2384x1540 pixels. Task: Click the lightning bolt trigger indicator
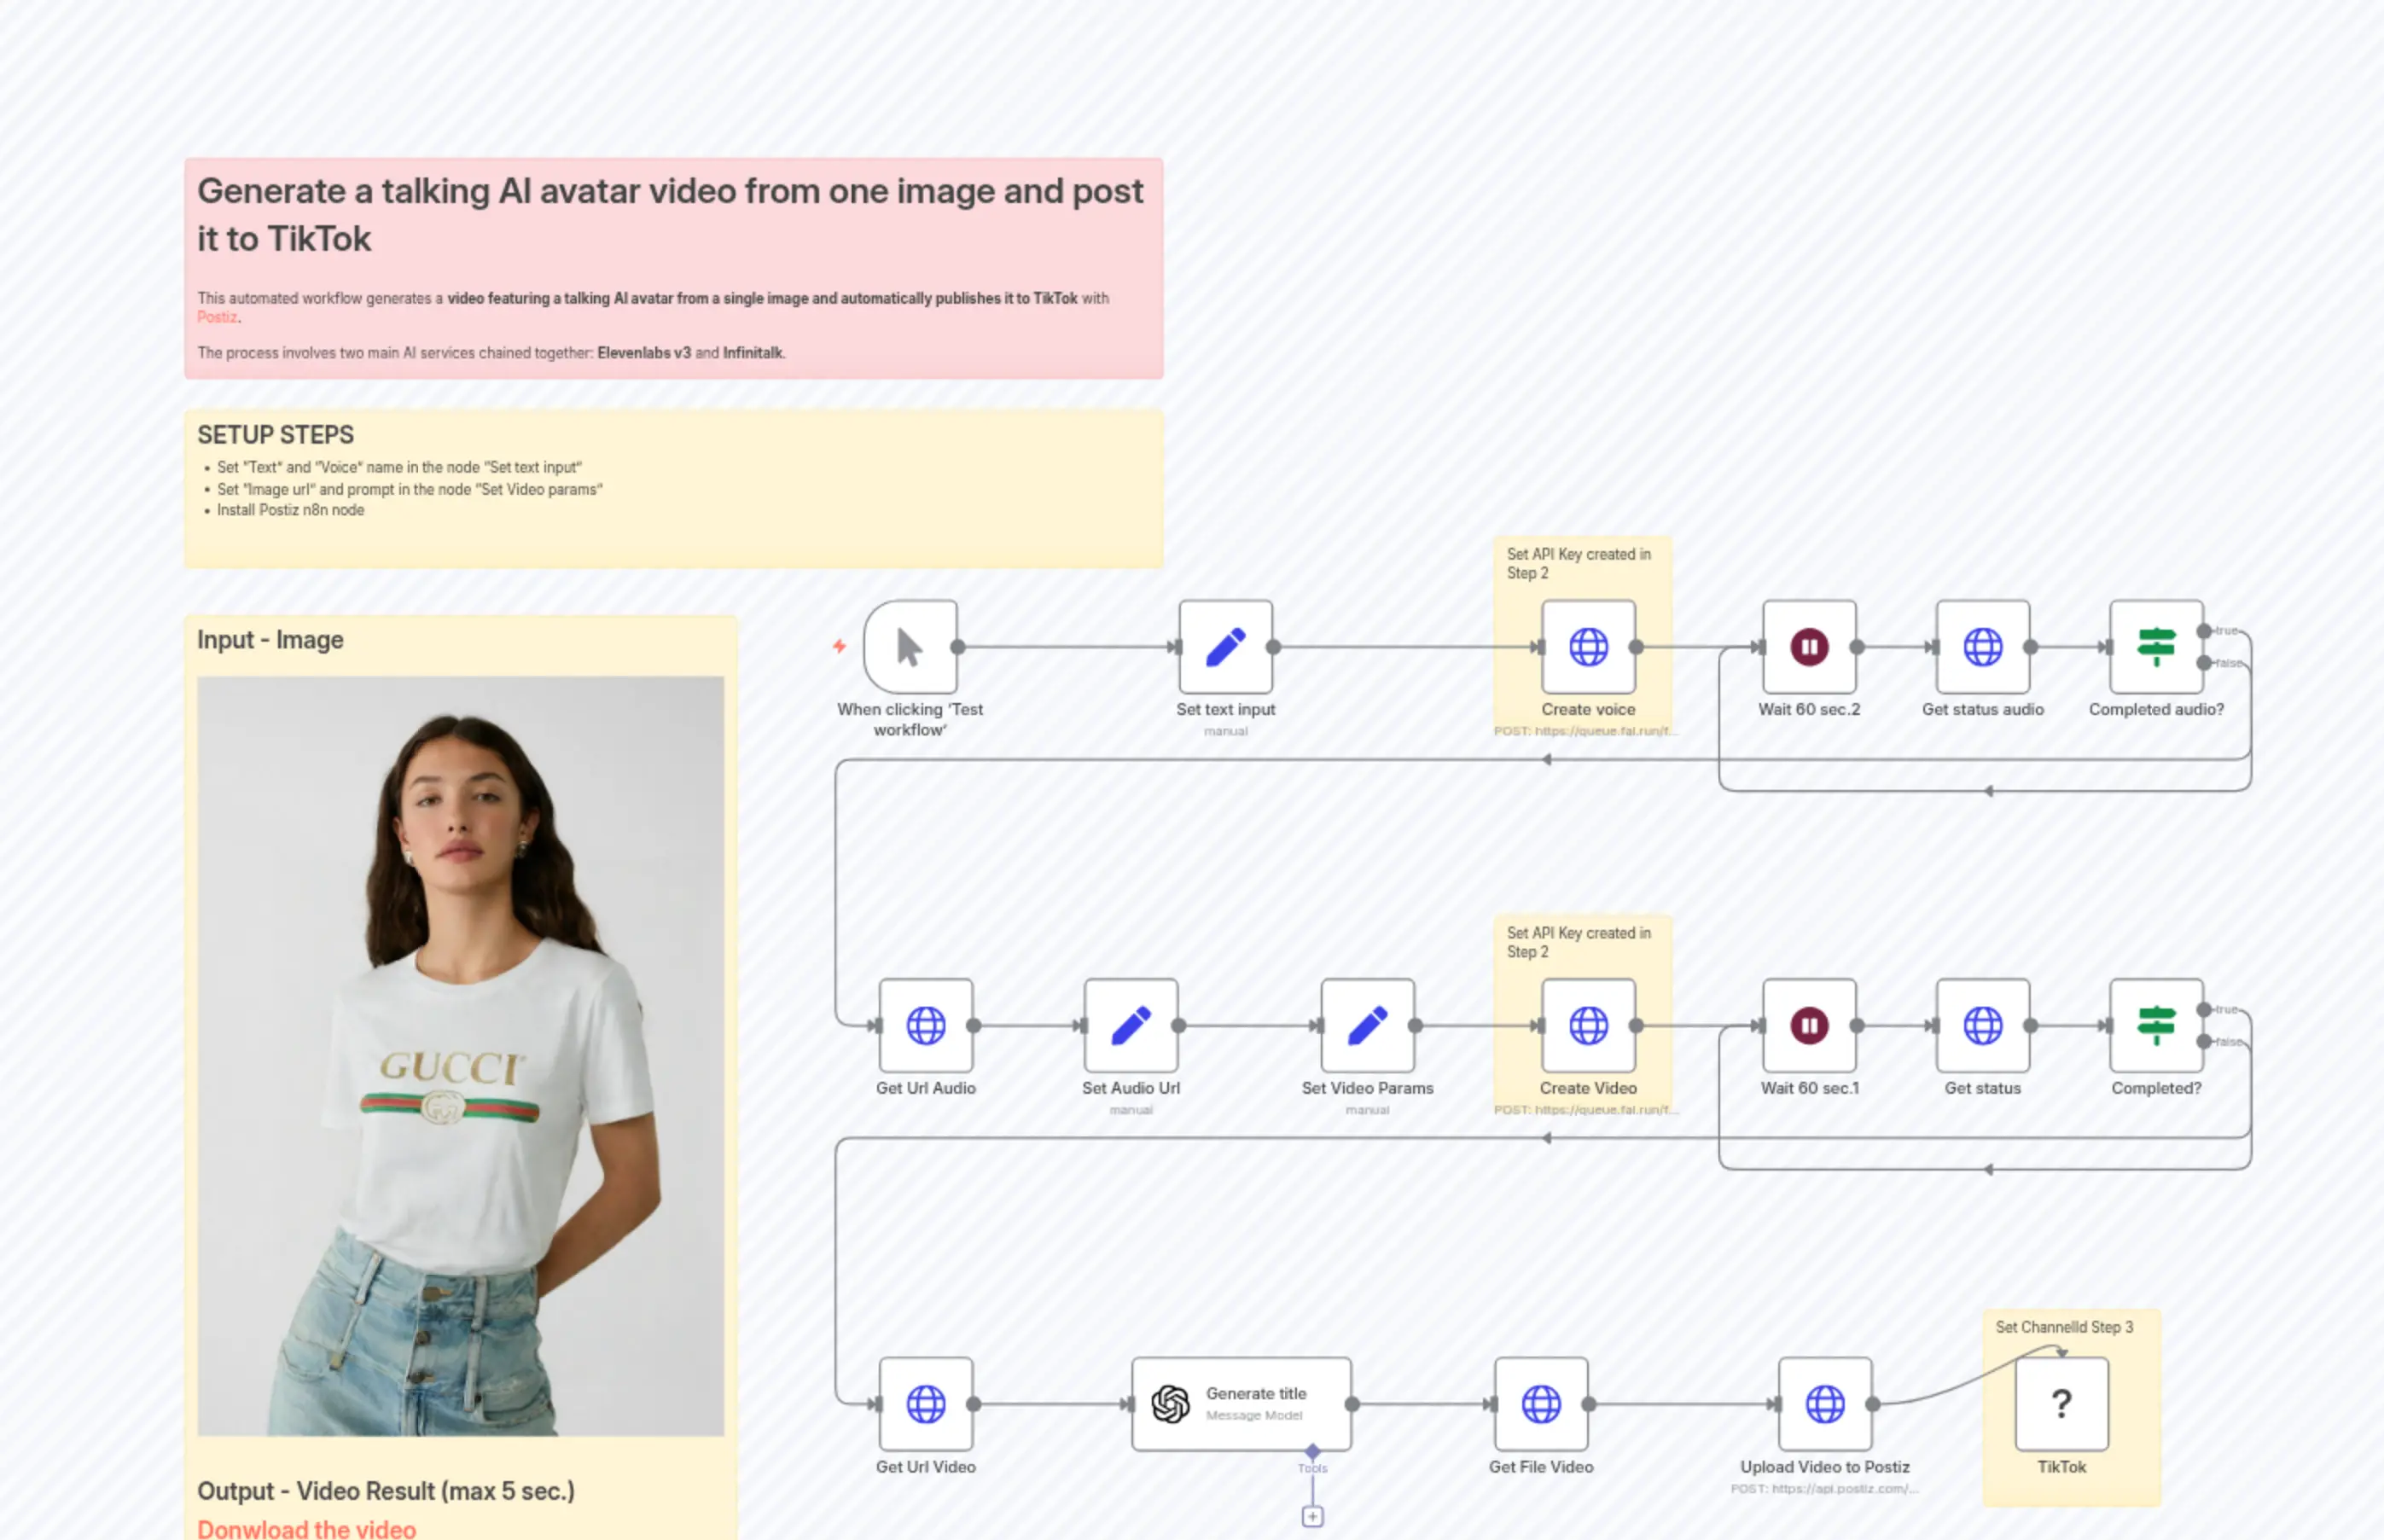pyautogui.click(x=839, y=647)
